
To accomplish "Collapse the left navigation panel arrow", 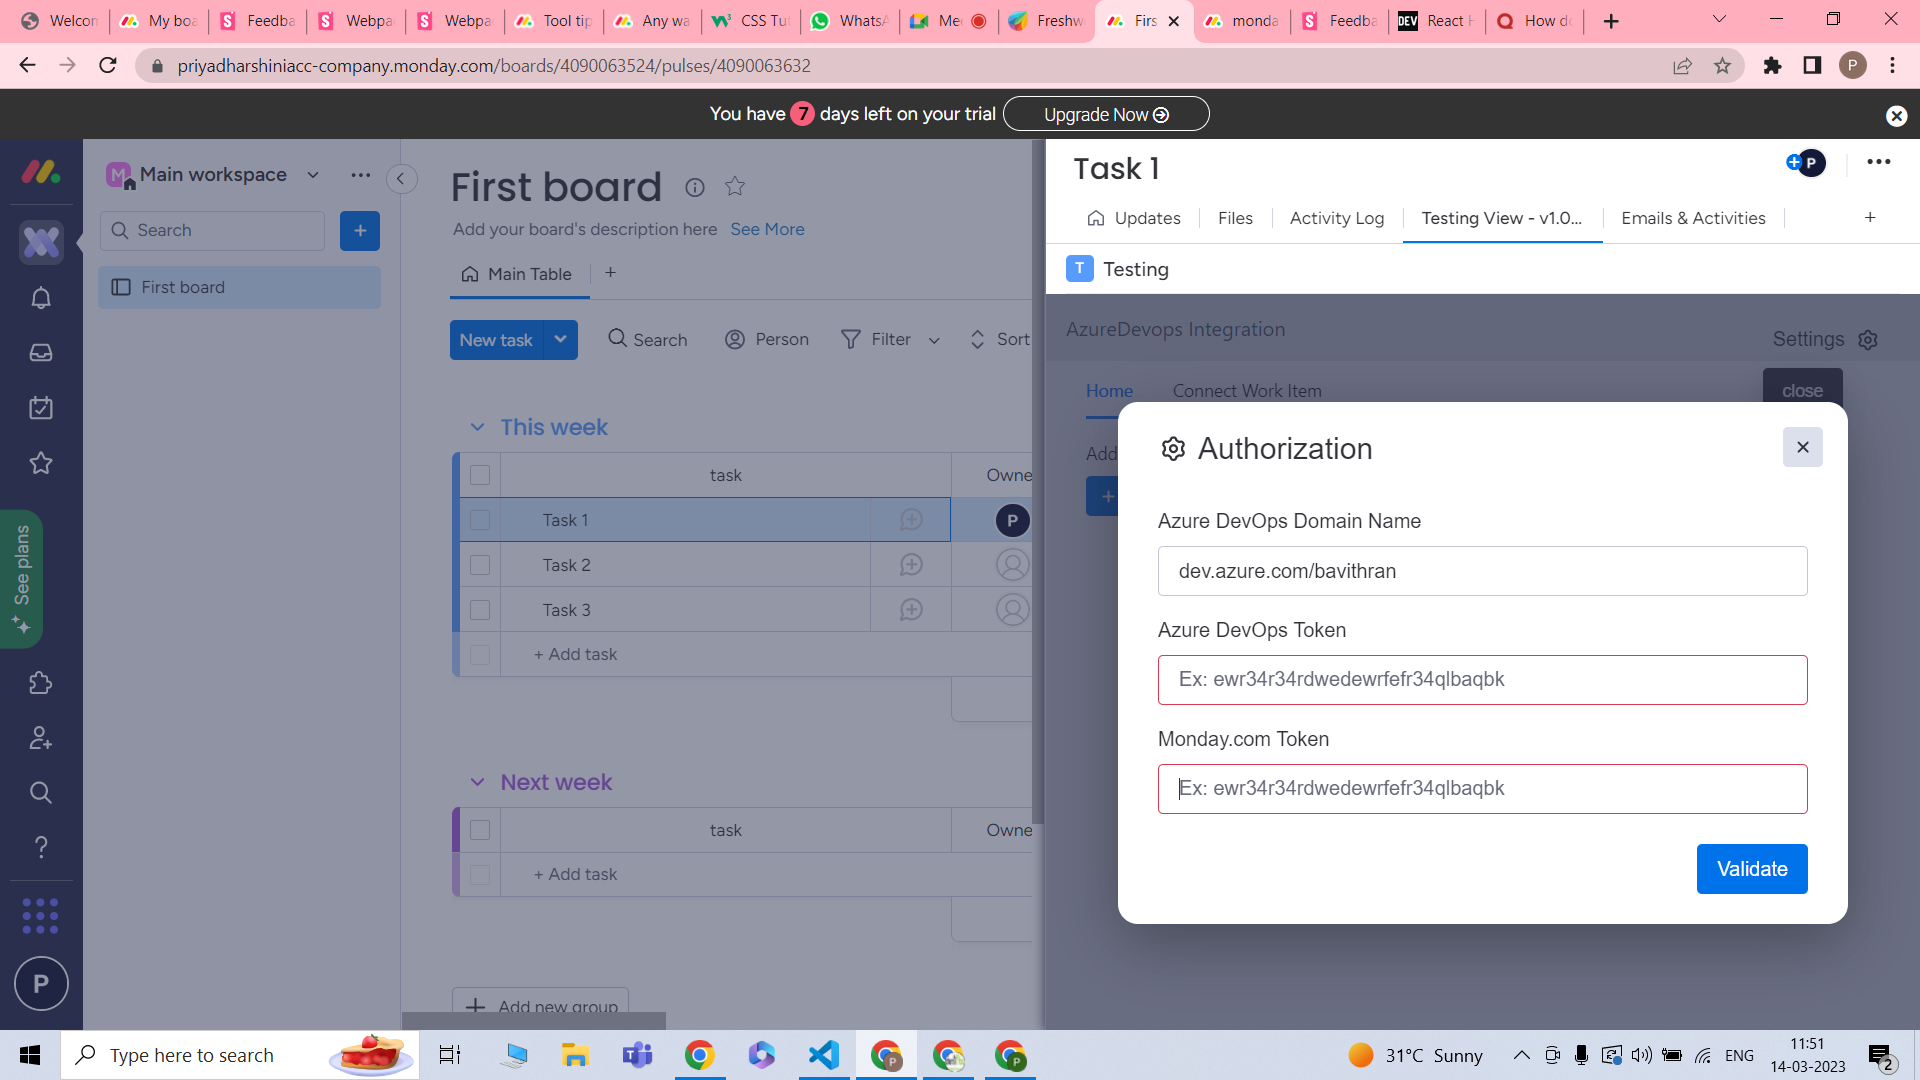I will pos(401,179).
